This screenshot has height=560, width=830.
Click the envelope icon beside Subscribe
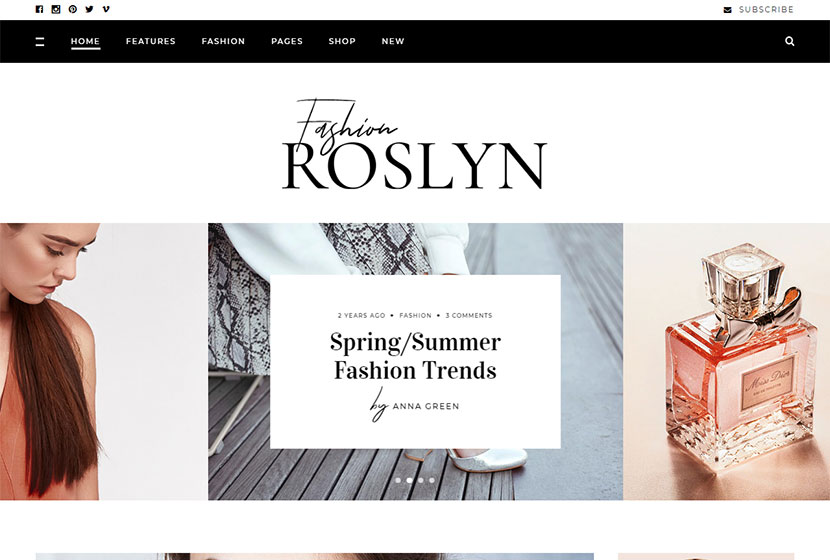click(728, 10)
